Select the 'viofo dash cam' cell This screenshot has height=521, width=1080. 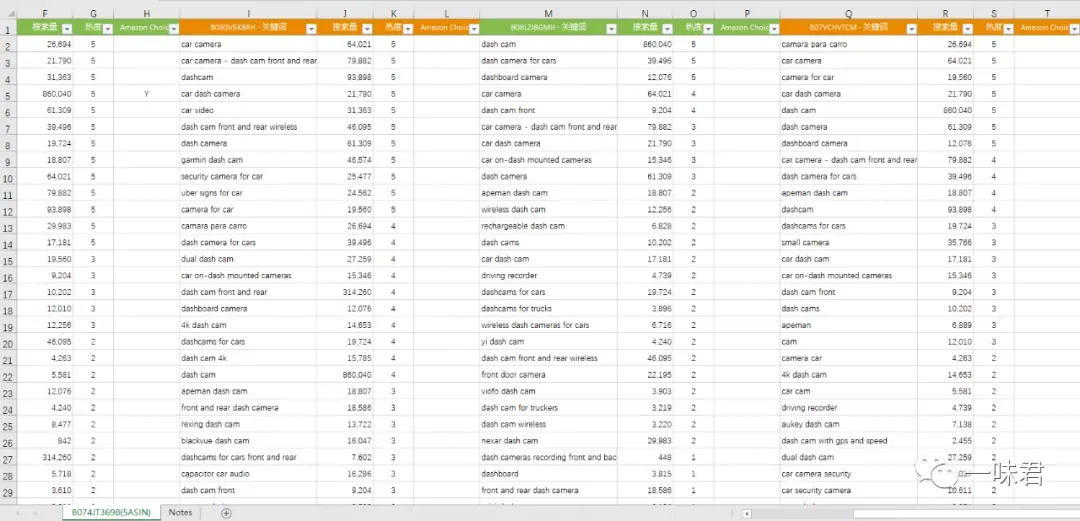(x=548, y=391)
